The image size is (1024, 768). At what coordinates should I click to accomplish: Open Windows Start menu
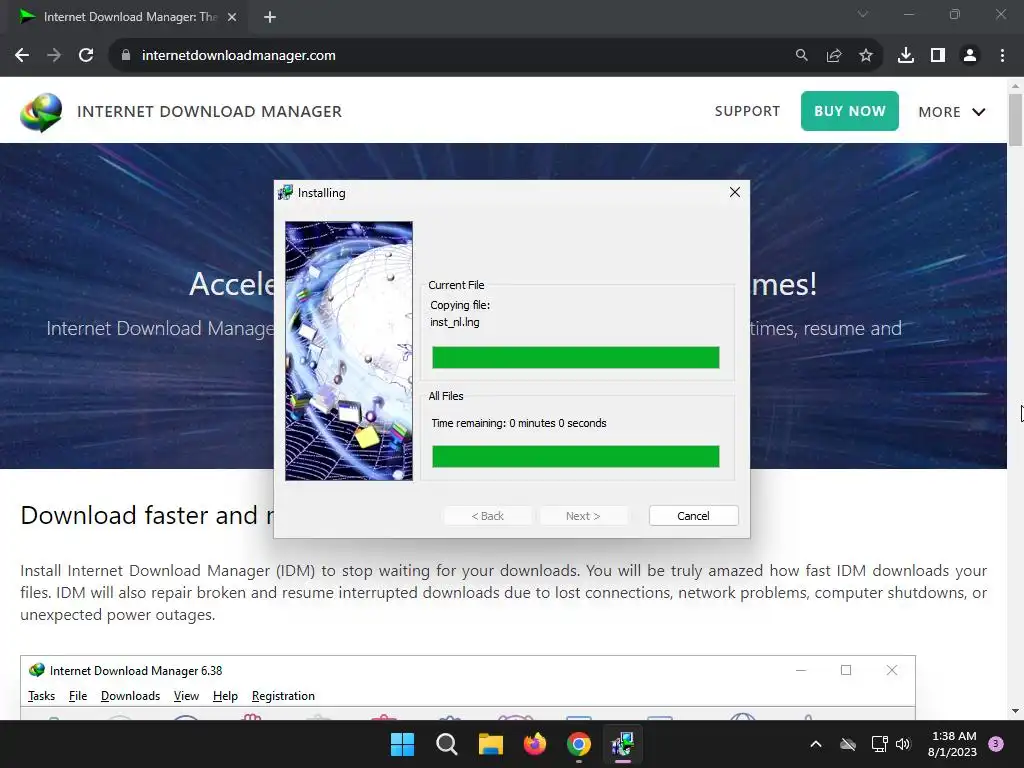[x=402, y=744]
